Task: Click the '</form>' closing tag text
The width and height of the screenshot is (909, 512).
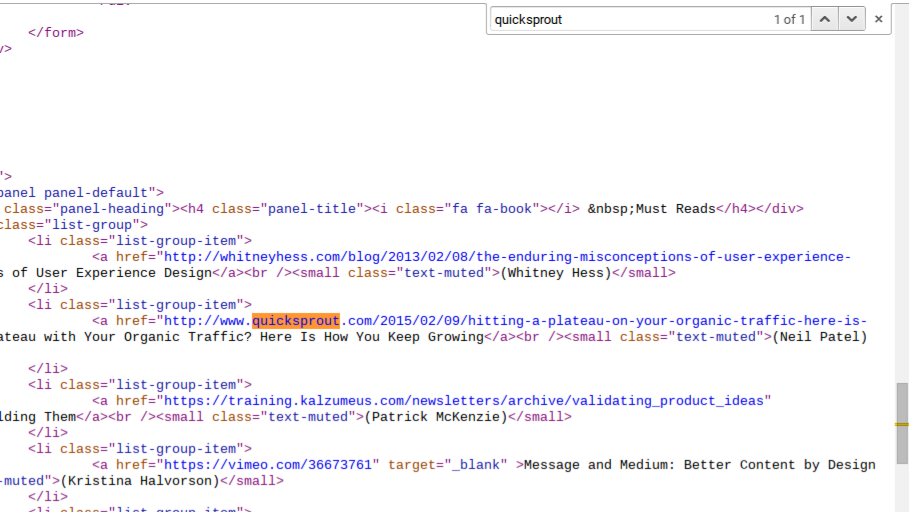Action: pyautogui.click(x=56, y=32)
